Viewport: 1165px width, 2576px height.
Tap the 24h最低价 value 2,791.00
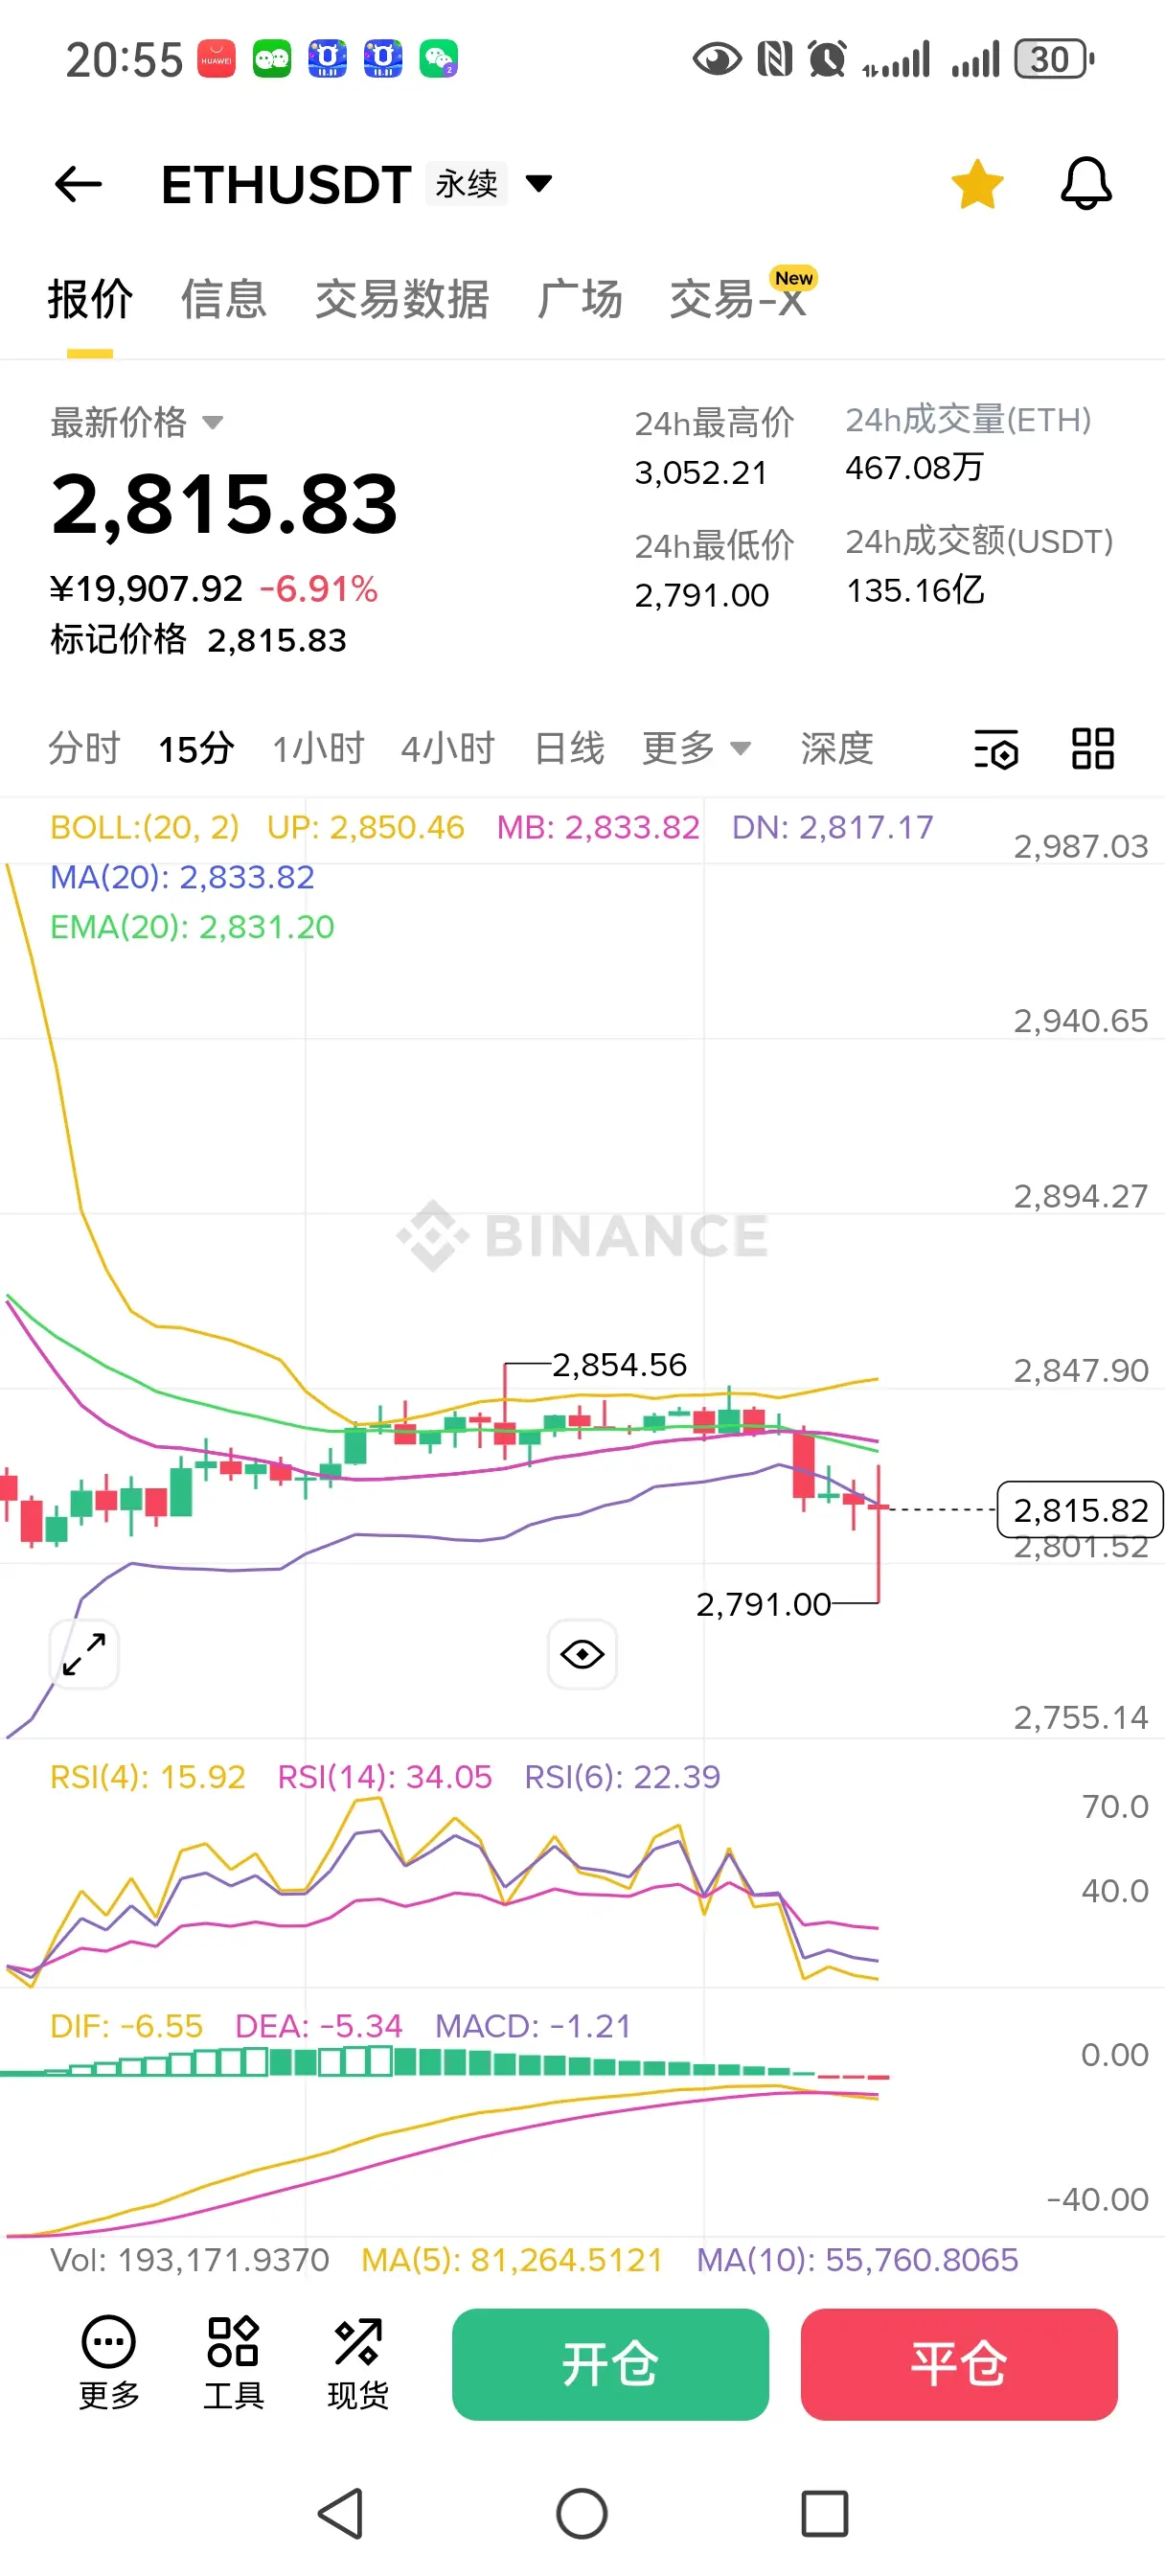(701, 595)
